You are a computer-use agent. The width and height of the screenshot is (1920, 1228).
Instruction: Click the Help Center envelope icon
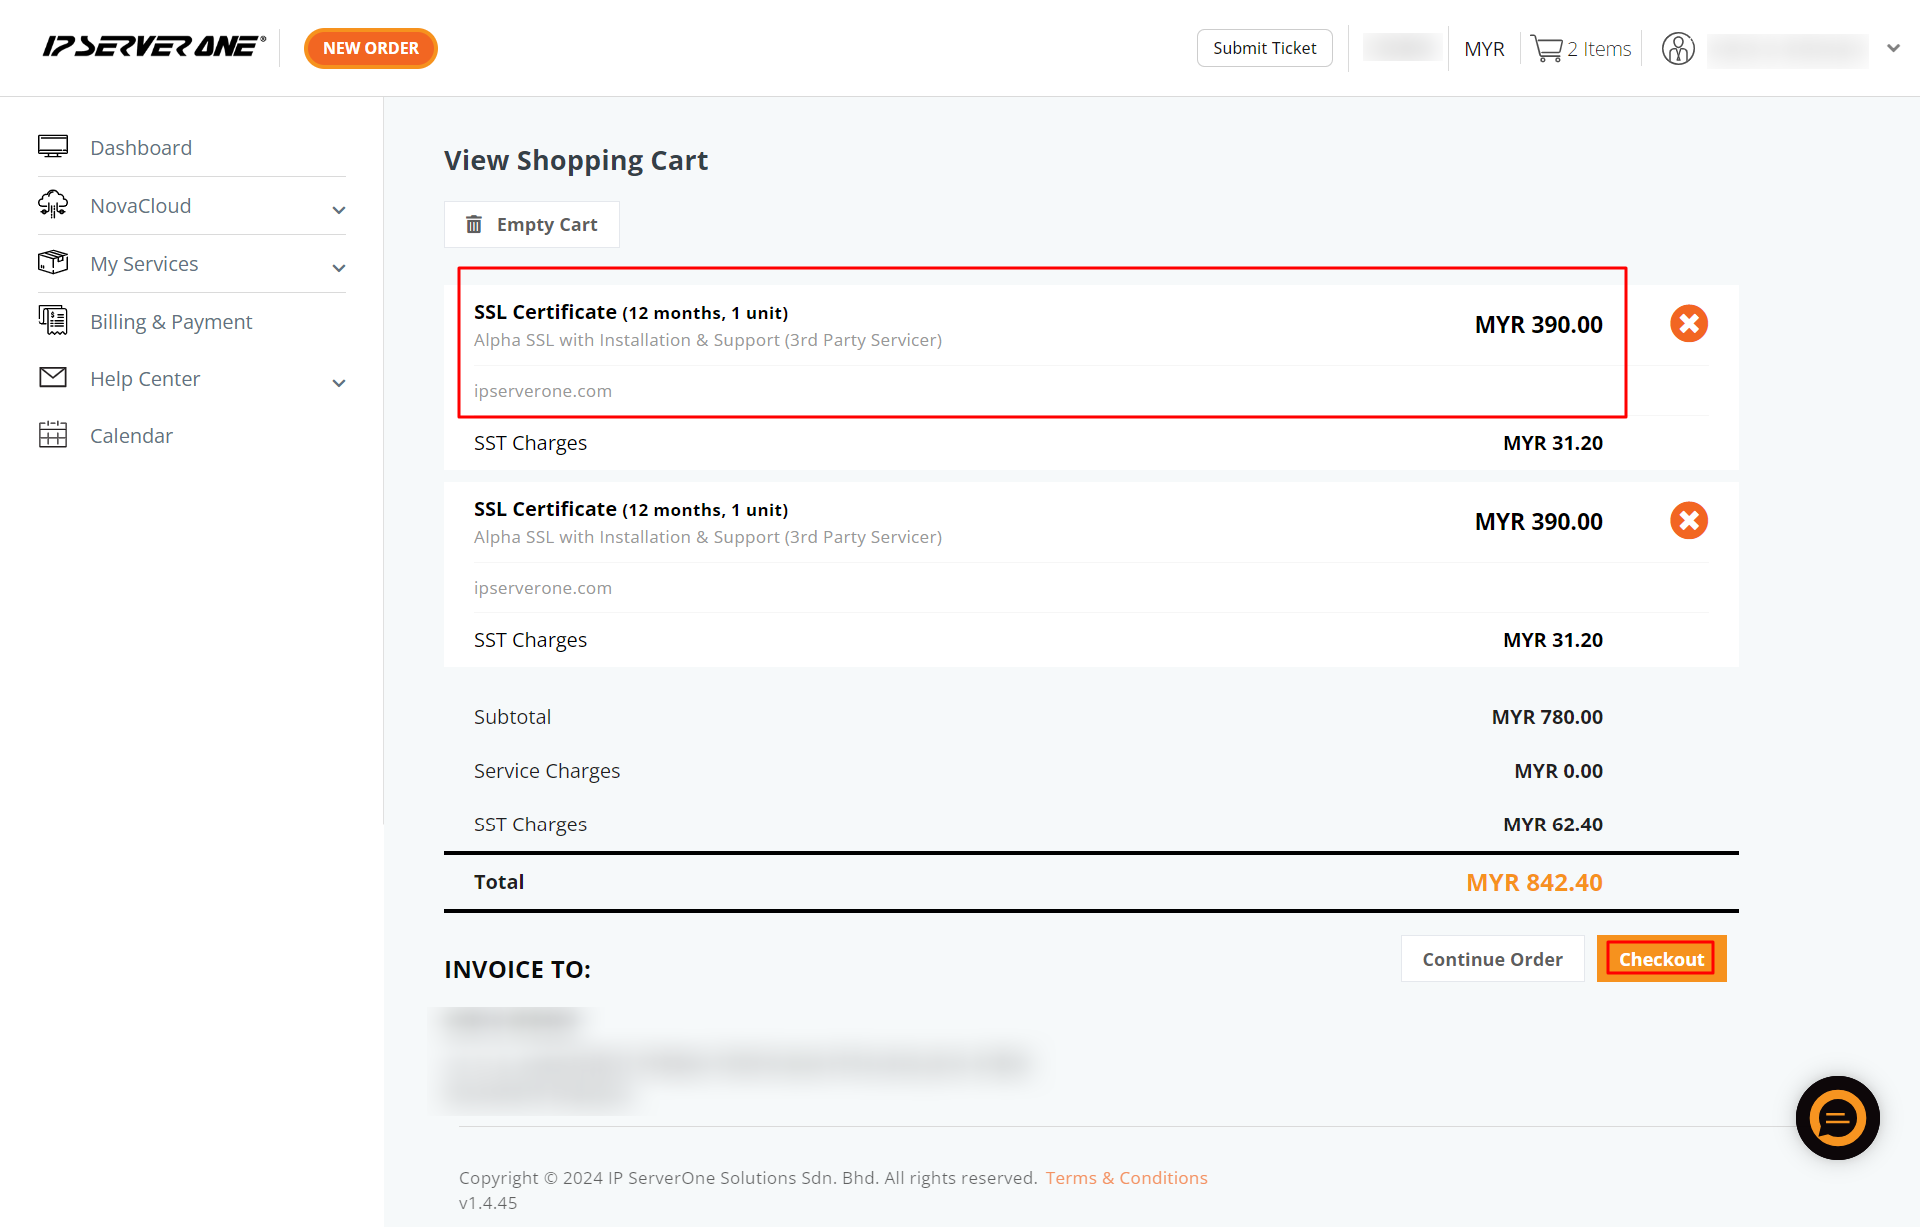(x=53, y=378)
